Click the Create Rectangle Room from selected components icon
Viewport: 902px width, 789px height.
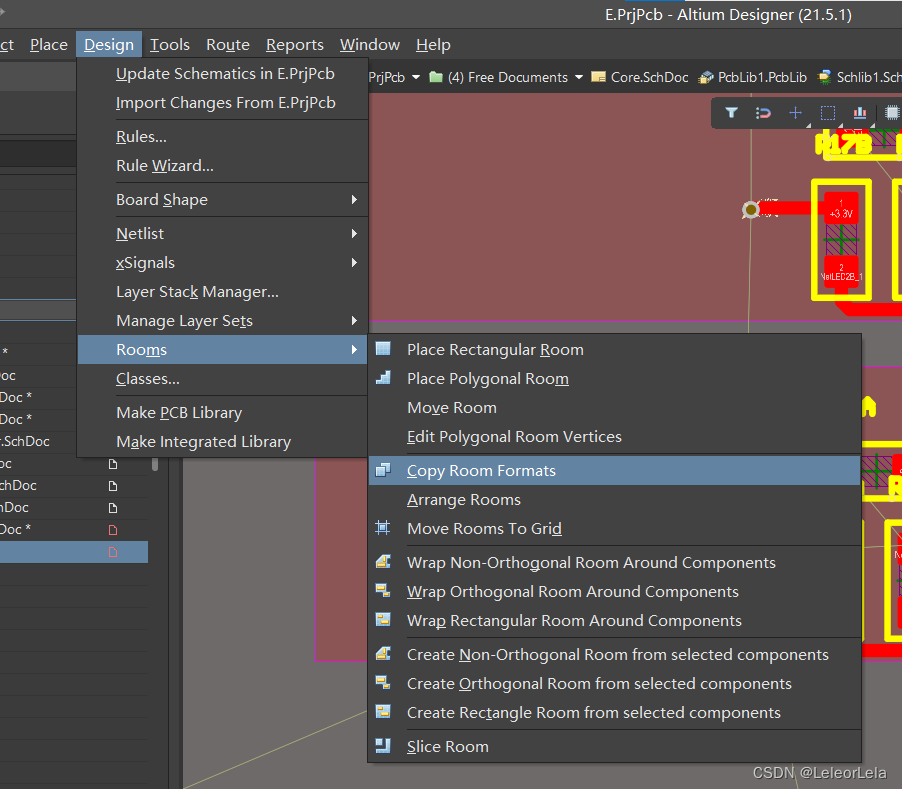383,712
